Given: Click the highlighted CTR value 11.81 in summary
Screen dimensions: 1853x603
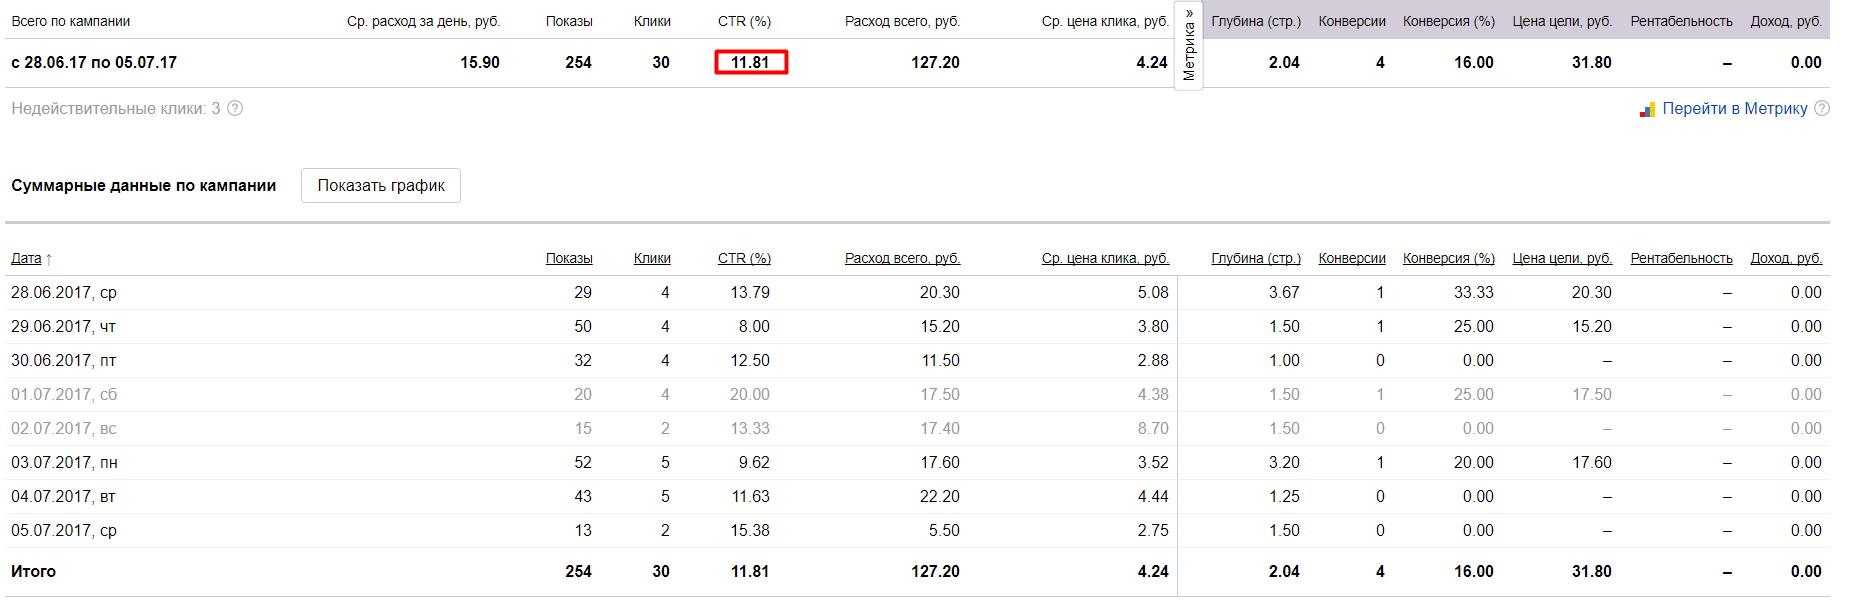Looking at the screenshot, I should tap(751, 62).
